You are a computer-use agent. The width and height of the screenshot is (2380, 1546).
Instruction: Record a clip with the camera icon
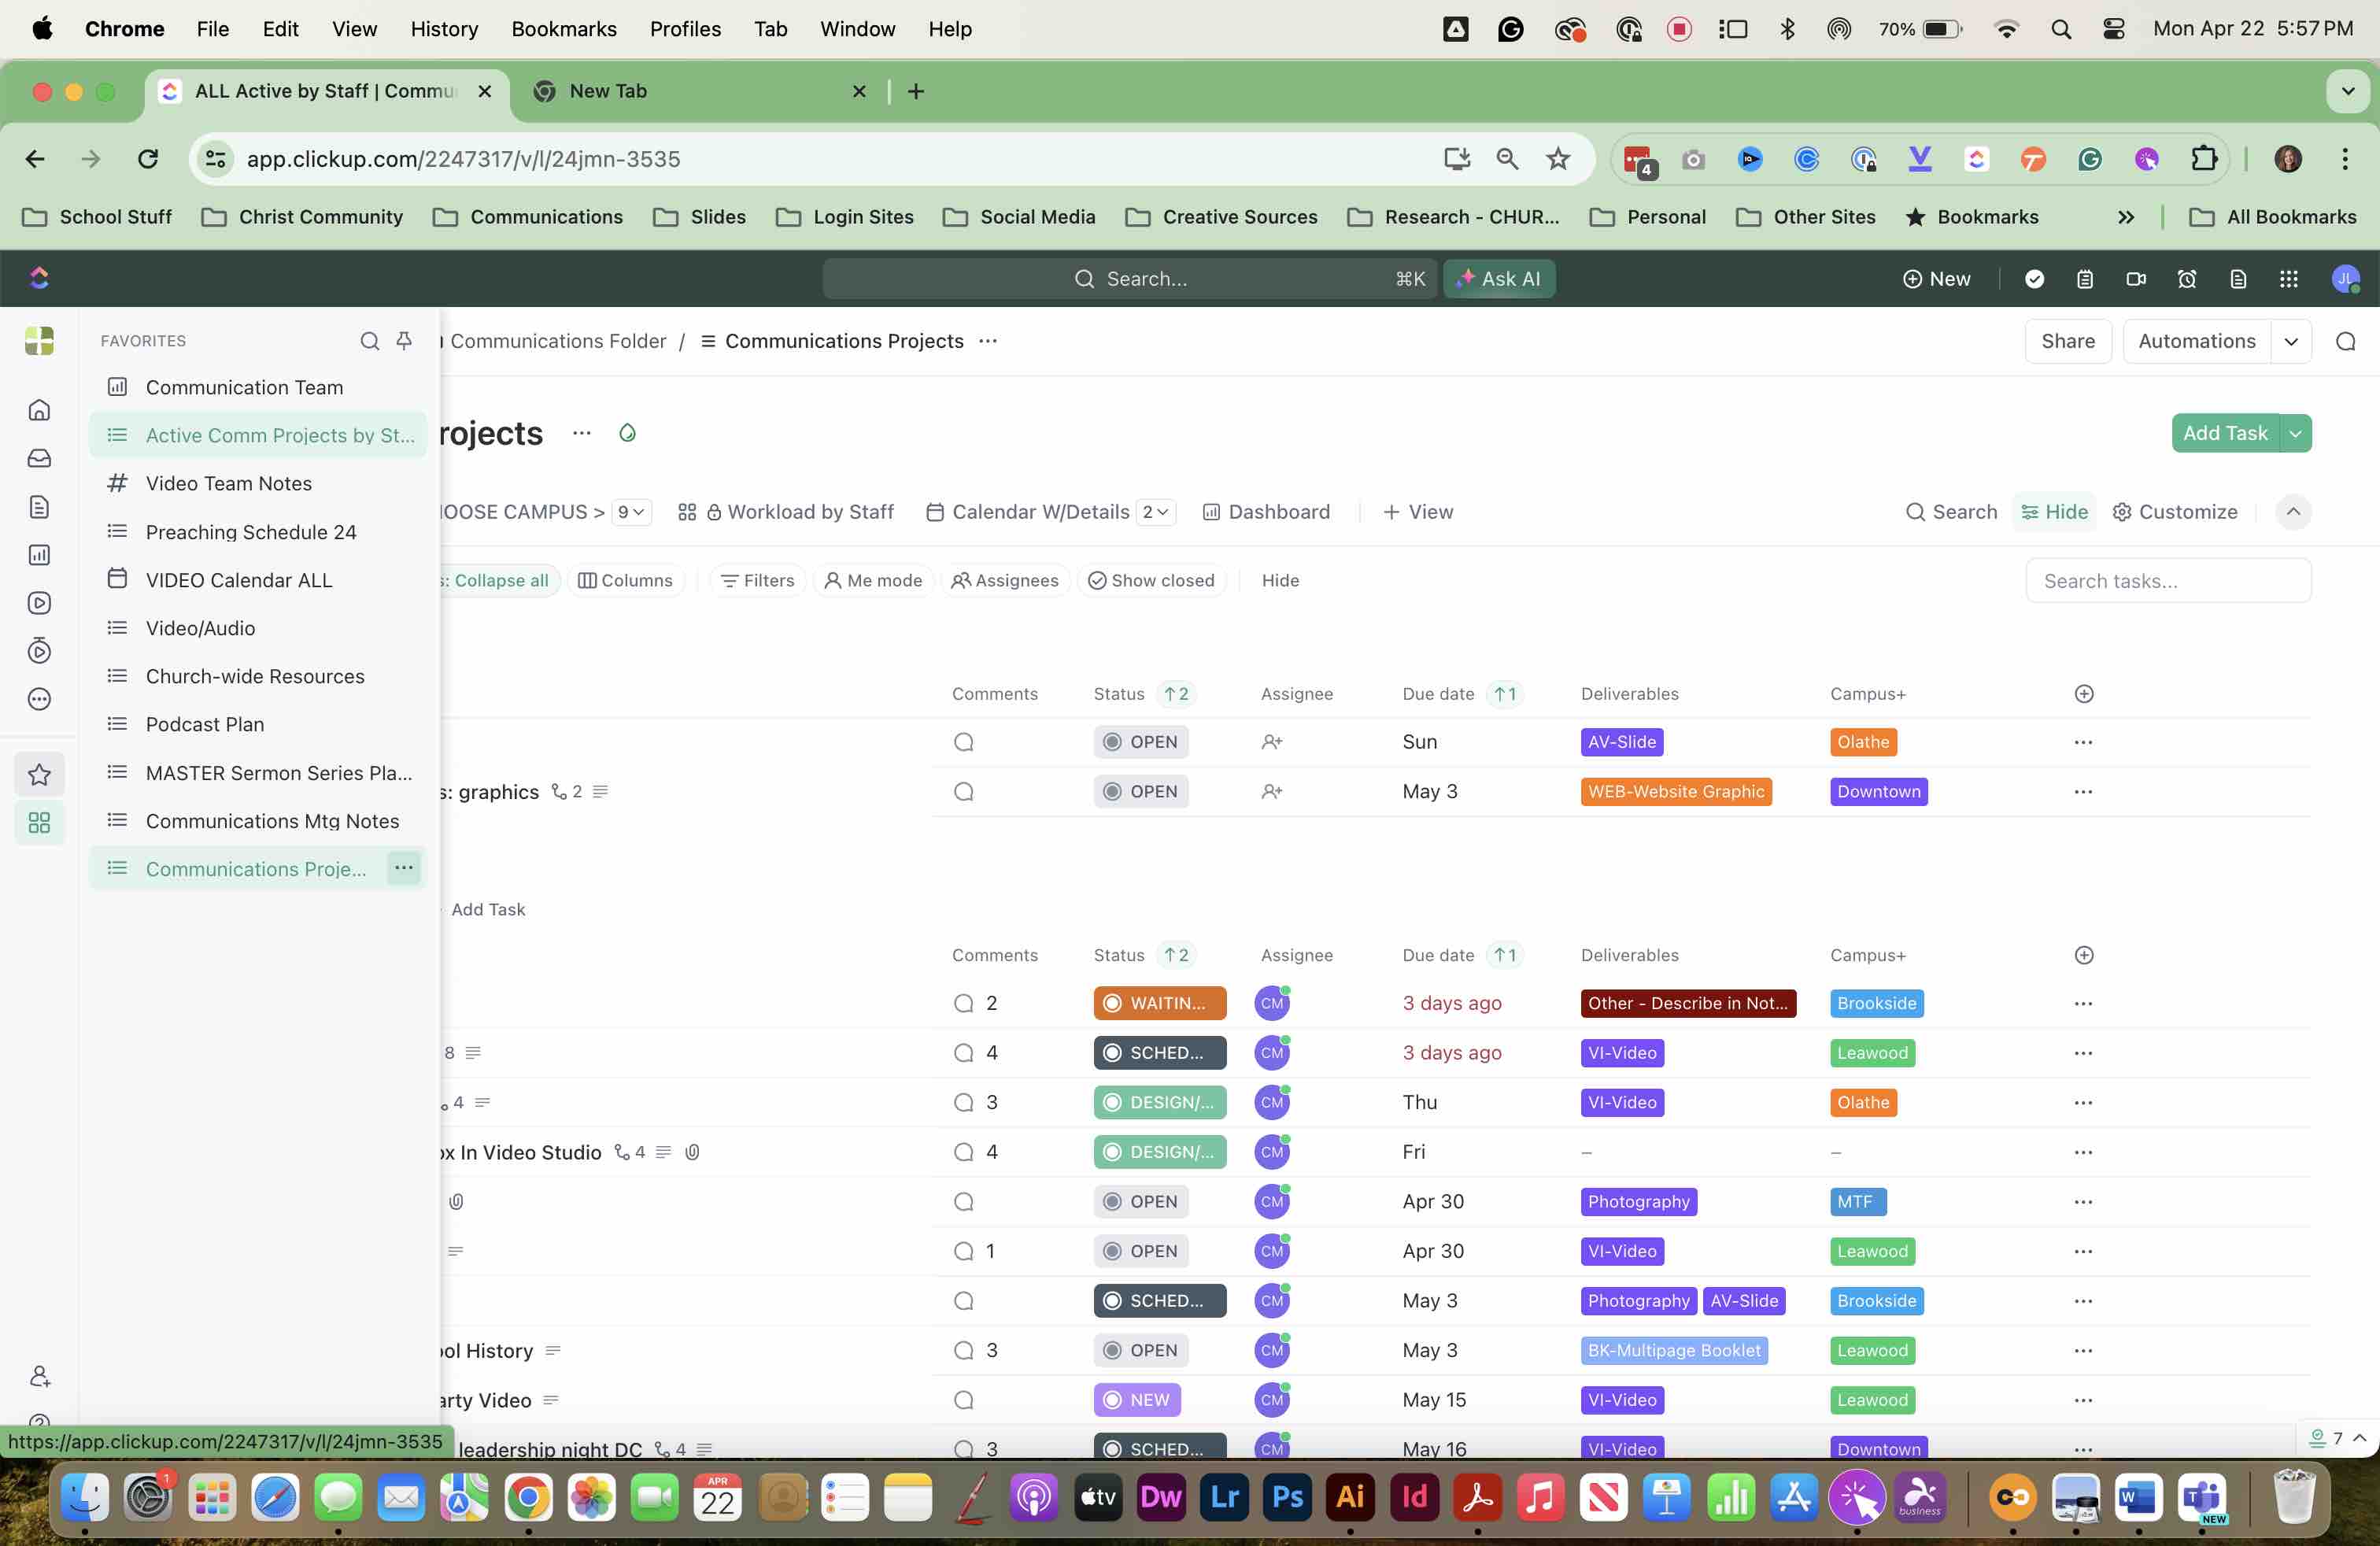(x=2136, y=279)
